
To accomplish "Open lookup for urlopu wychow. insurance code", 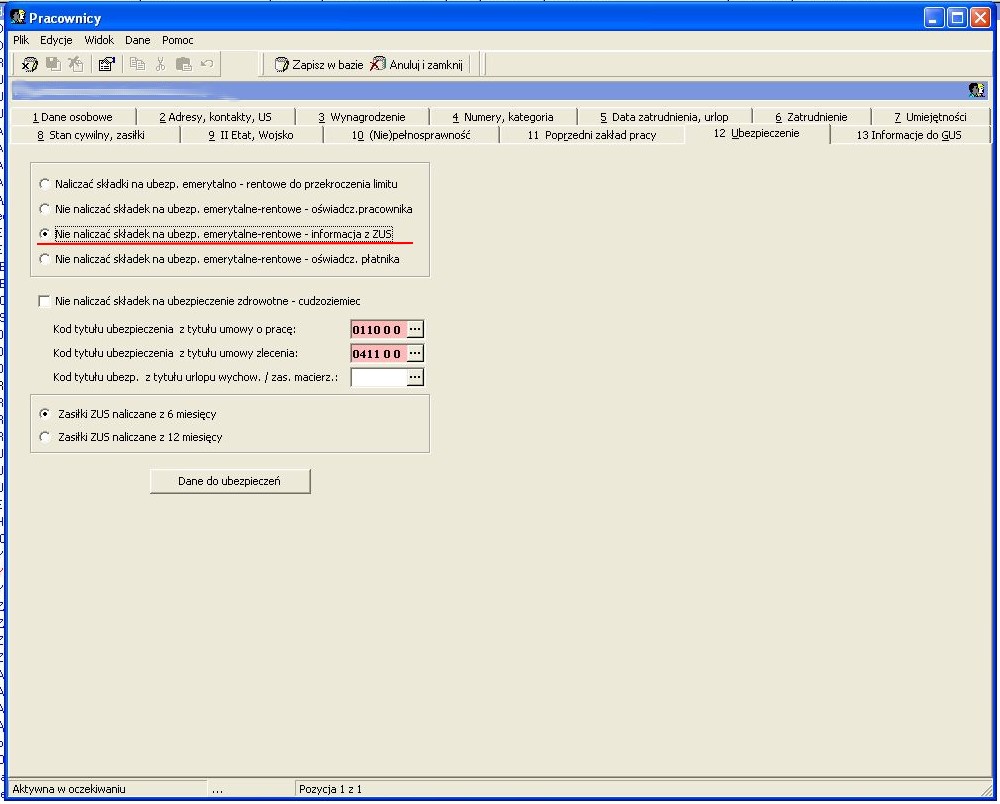I will coord(415,377).
